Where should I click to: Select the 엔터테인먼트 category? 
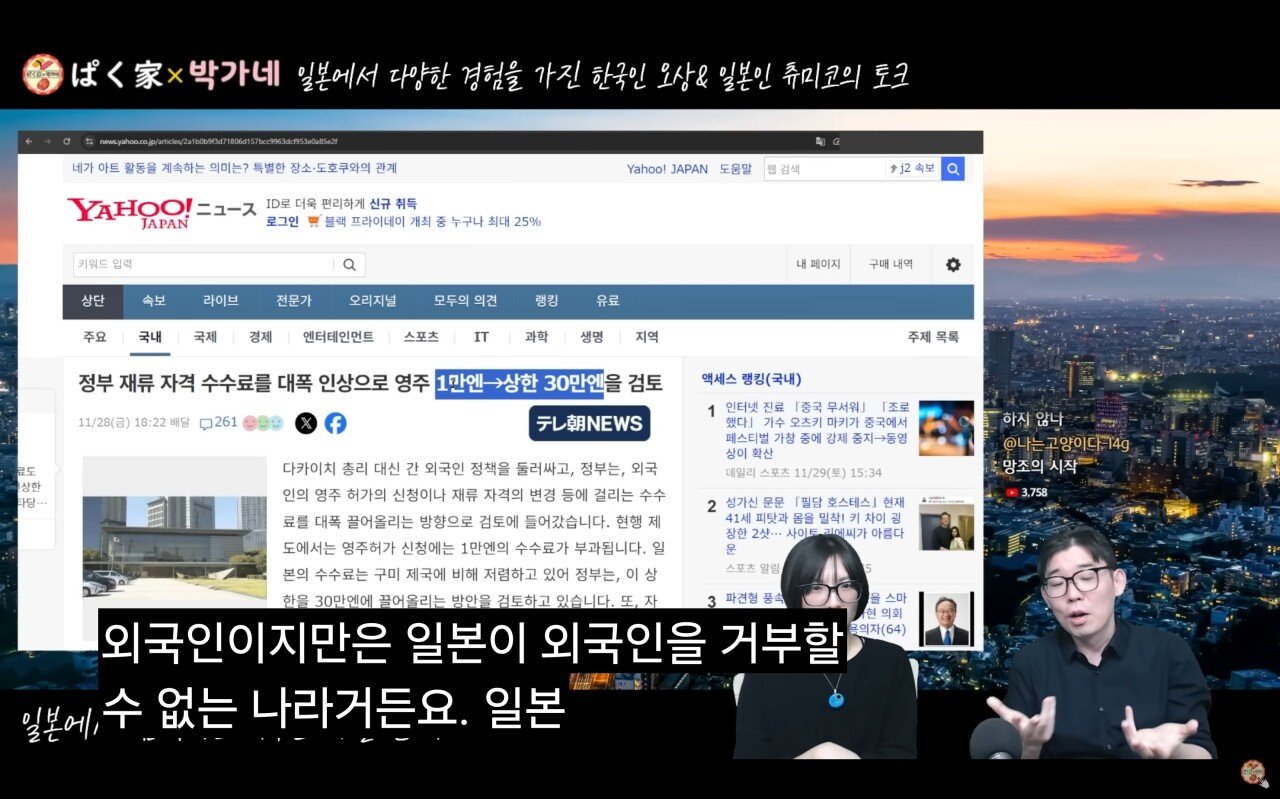(x=338, y=337)
